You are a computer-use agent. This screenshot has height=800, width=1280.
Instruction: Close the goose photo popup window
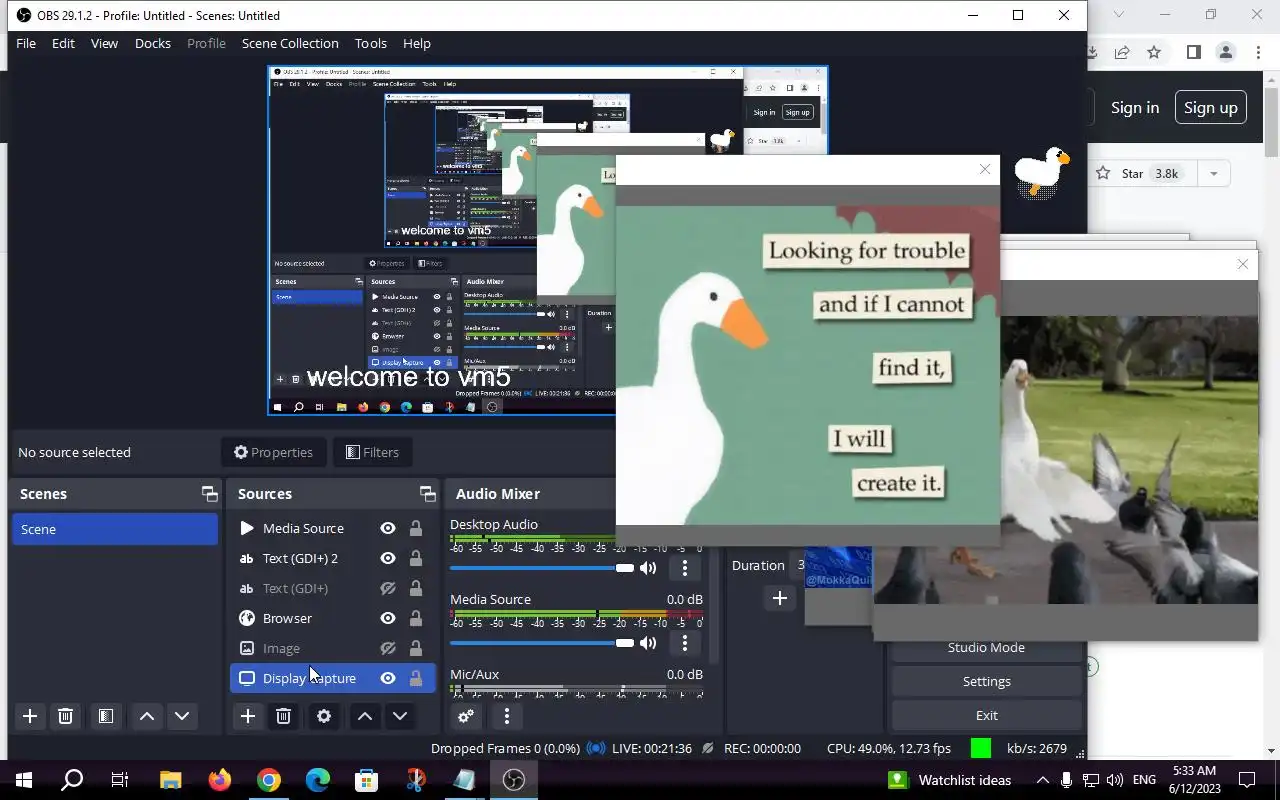coord(1242,264)
